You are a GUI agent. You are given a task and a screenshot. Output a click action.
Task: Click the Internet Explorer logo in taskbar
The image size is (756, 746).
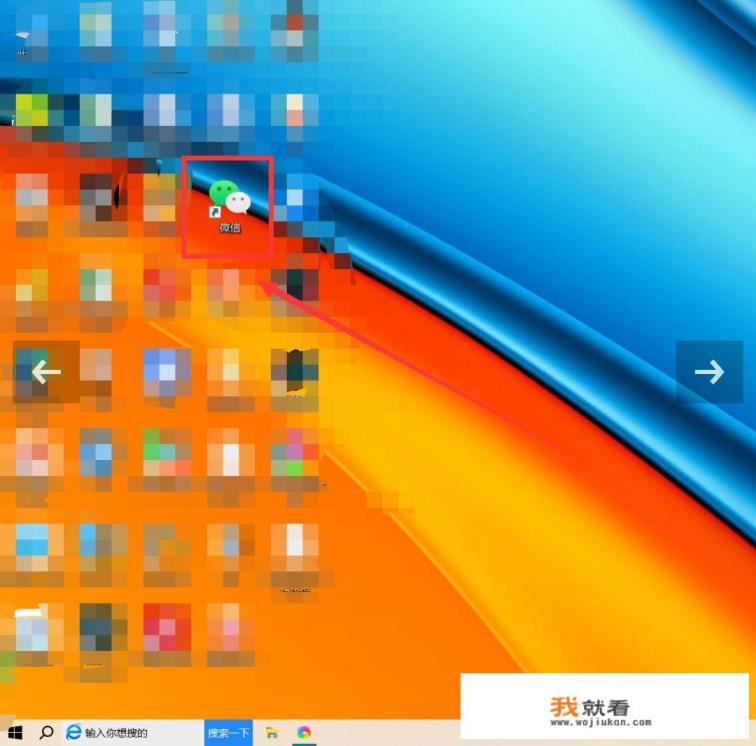[x=73, y=732]
